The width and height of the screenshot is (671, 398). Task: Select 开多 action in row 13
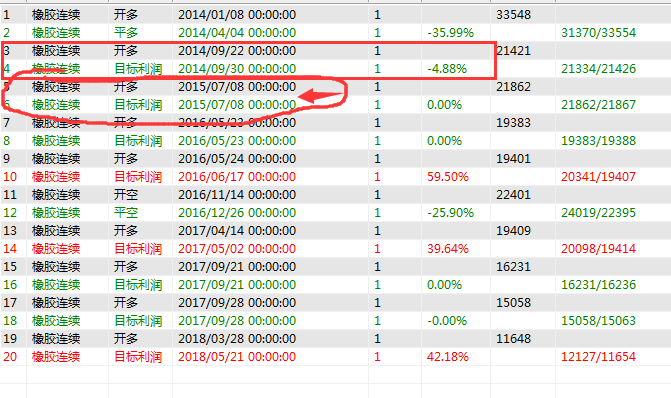pyautogui.click(x=126, y=231)
